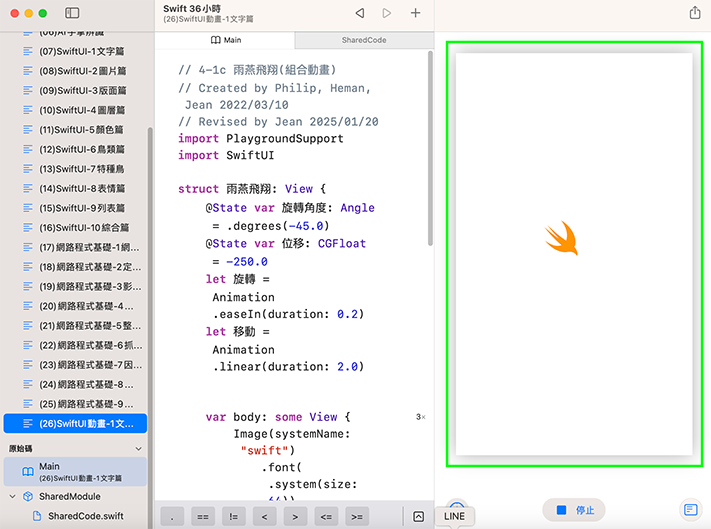Screen dimensions: 711x529
Task: Insert the < operator shortcut
Action: 265,516
